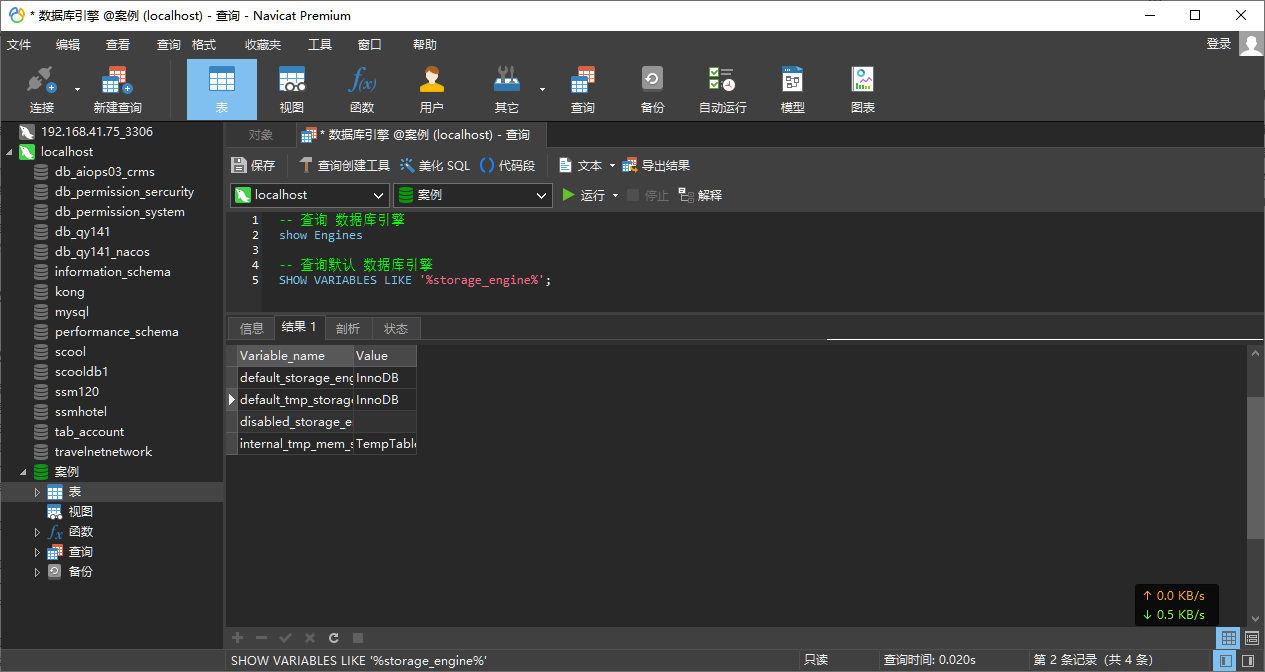This screenshot has width=1265, height=672.
Task: Click the delete record minus icon
Action: (x=262, y=637)
